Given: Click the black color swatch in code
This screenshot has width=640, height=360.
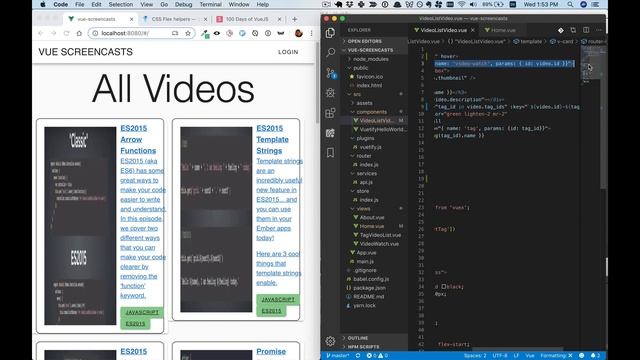Looking at the screenshot, I should pyautogui.click(x=444, y=287).
